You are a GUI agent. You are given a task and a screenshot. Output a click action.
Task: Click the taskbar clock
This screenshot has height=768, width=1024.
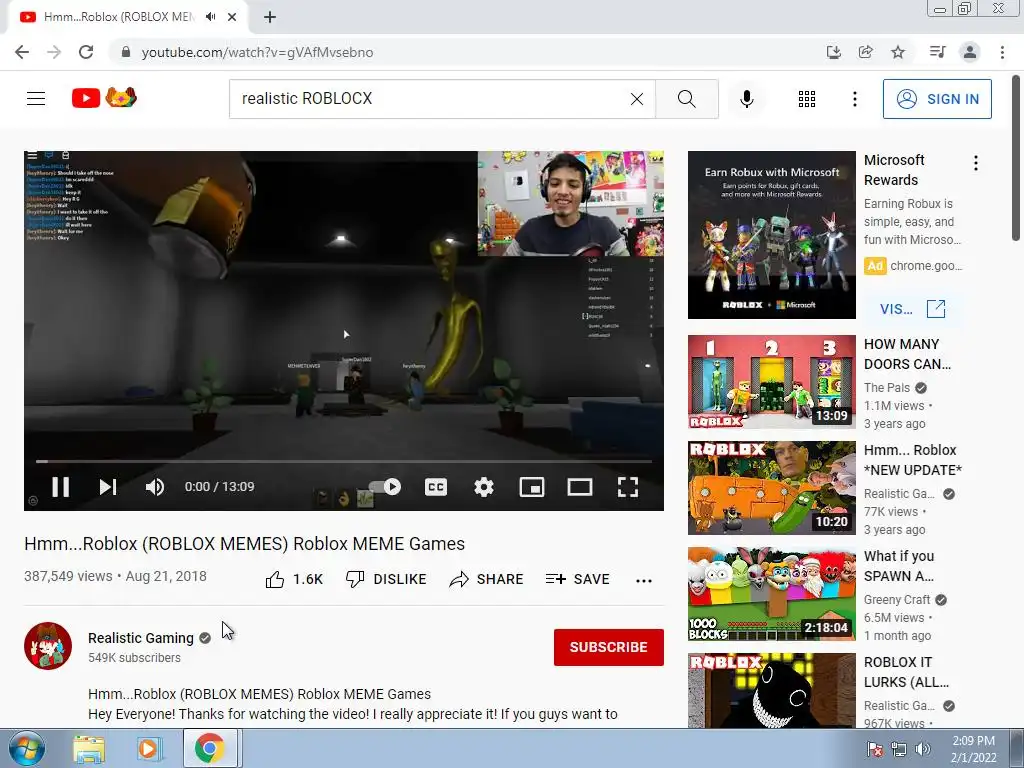point(973,749)
